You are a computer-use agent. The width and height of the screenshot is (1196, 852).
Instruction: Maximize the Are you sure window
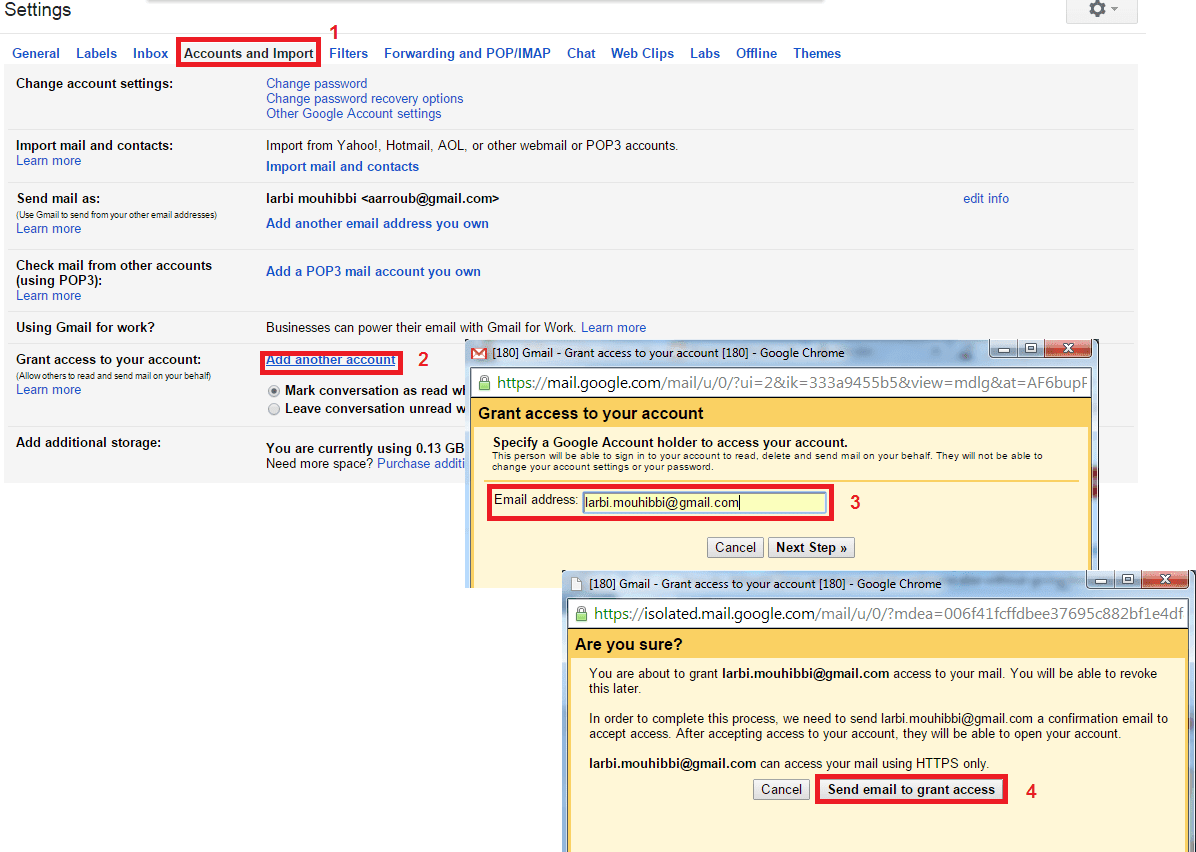pyautogui.click(x=1127, y=580)
